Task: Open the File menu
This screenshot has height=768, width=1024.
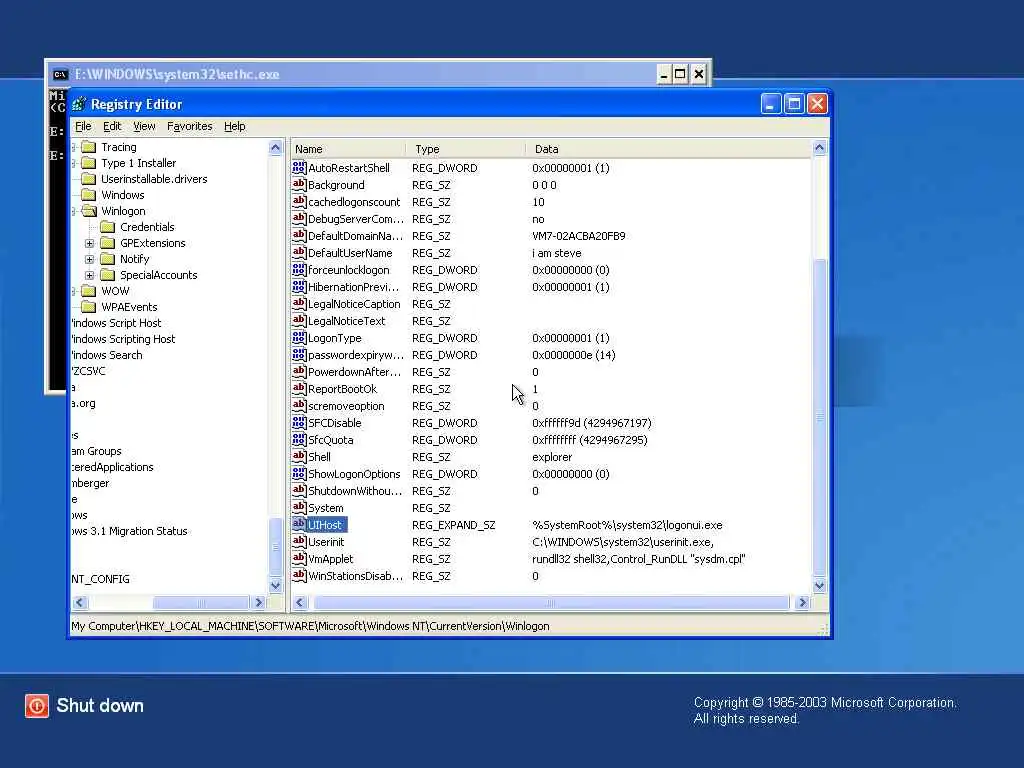Action: (83, 126)
